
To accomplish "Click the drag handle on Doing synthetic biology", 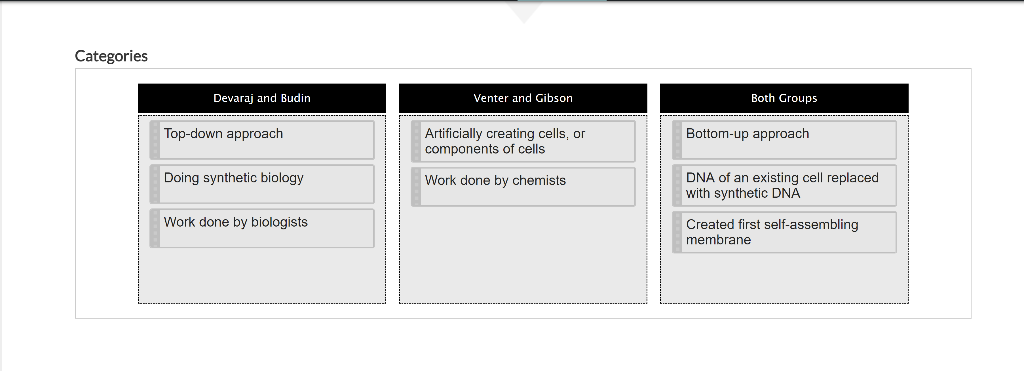I will [x=155, y=184].
